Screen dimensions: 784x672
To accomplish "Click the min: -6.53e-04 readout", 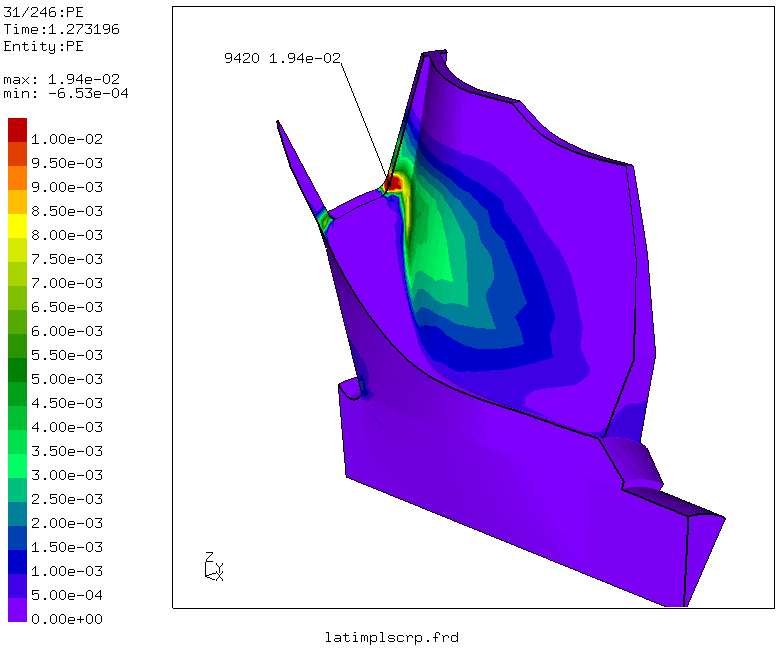I will [x=66, y=94].
